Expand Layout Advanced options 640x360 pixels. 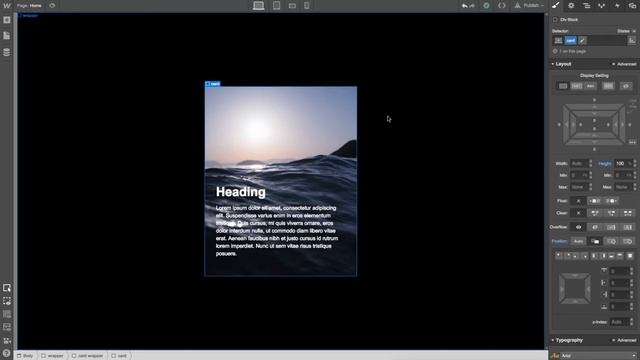pos(624,64)
